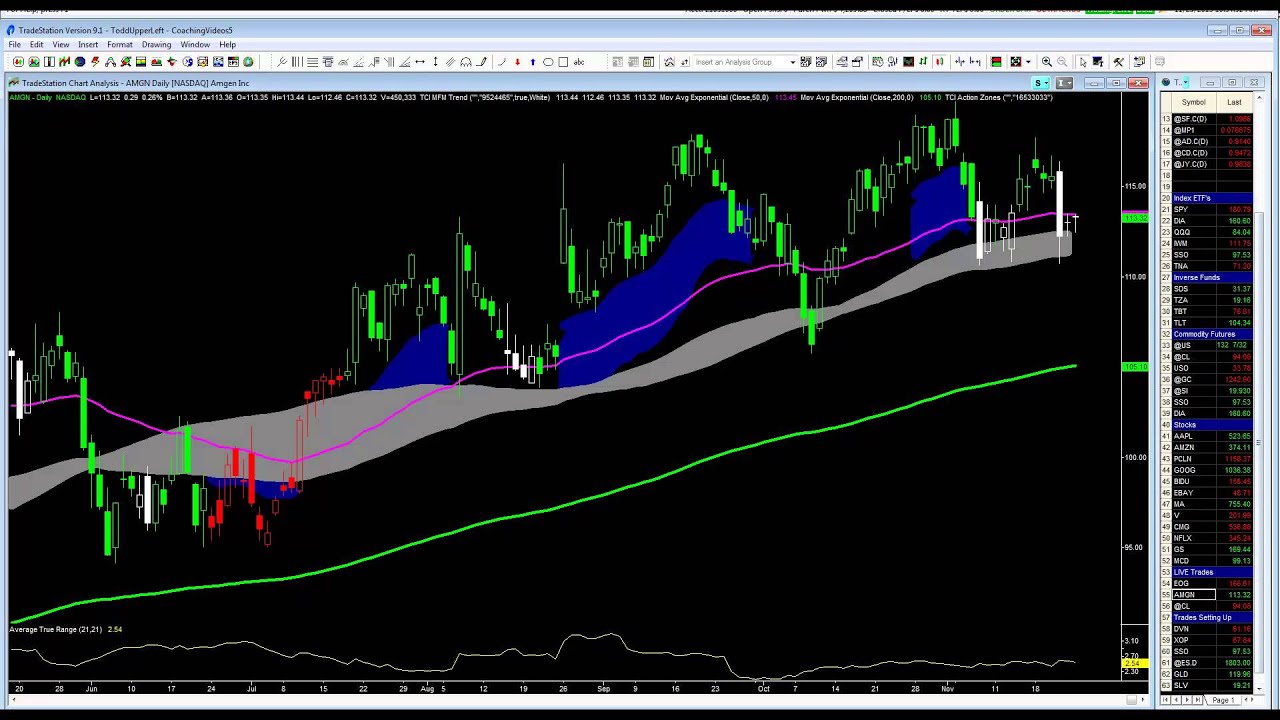Open the File menu
Screen dimensions: 1280x720
point(15,45)
